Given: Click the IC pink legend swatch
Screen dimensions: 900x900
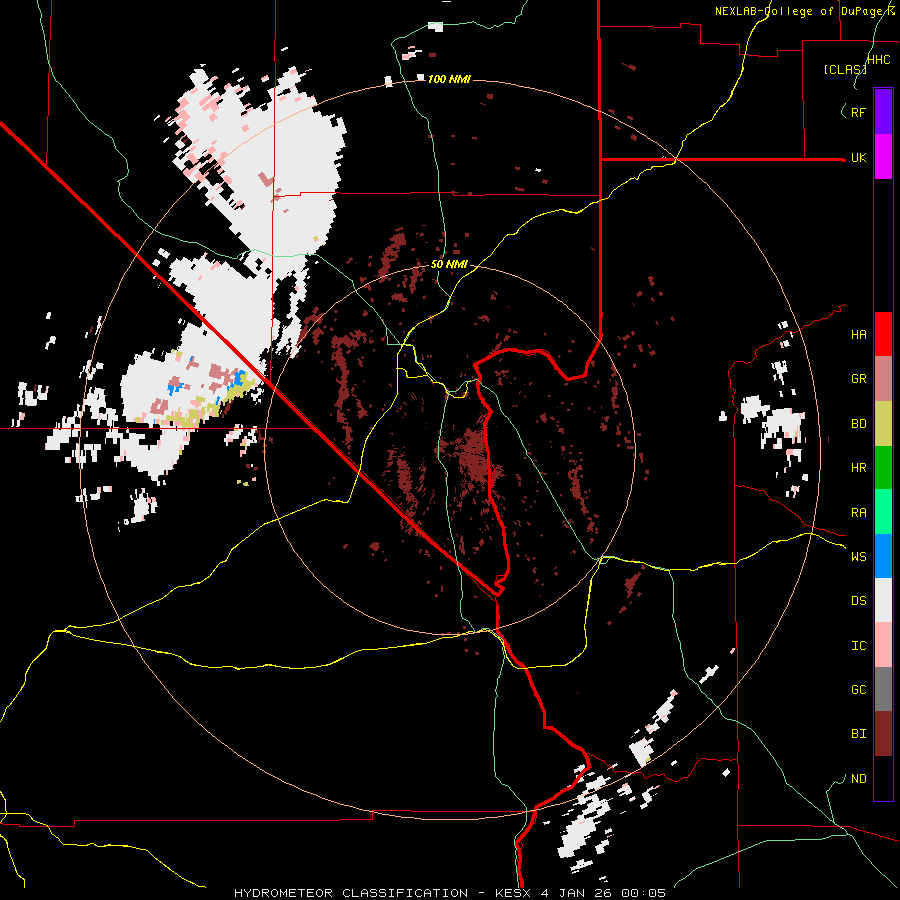Looking at the screenshot, I should click(x=883, y=645).
